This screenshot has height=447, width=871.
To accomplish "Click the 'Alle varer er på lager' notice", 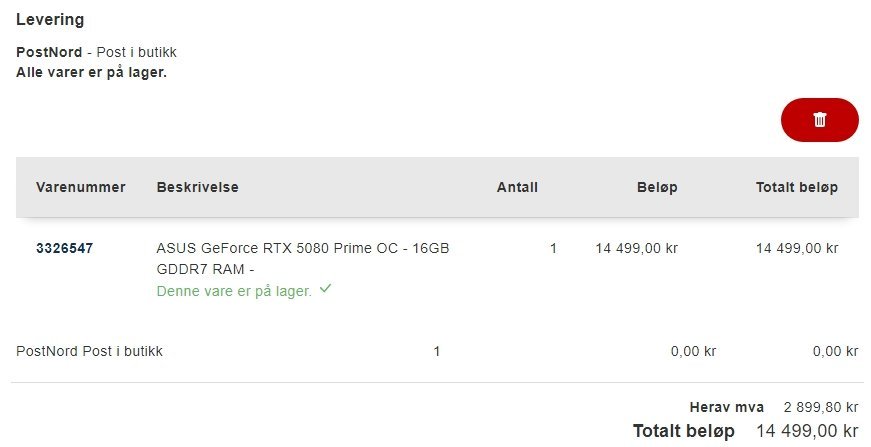I will click(x=91, y=72).
